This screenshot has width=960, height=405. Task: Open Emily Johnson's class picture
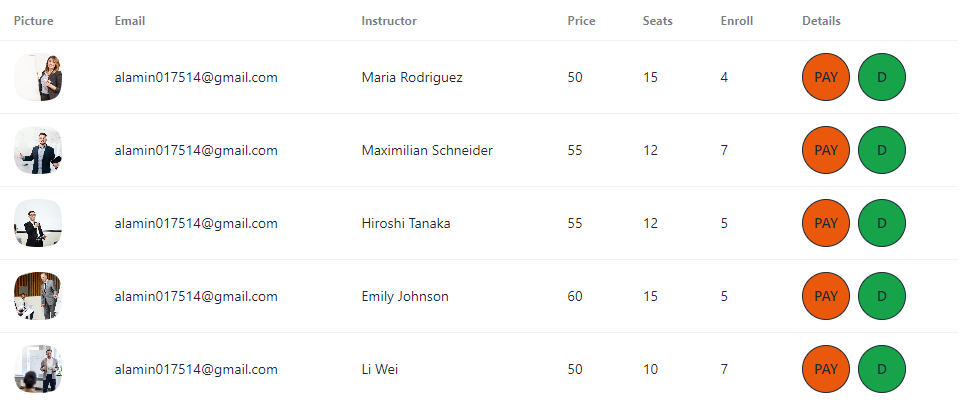point(38,296)
